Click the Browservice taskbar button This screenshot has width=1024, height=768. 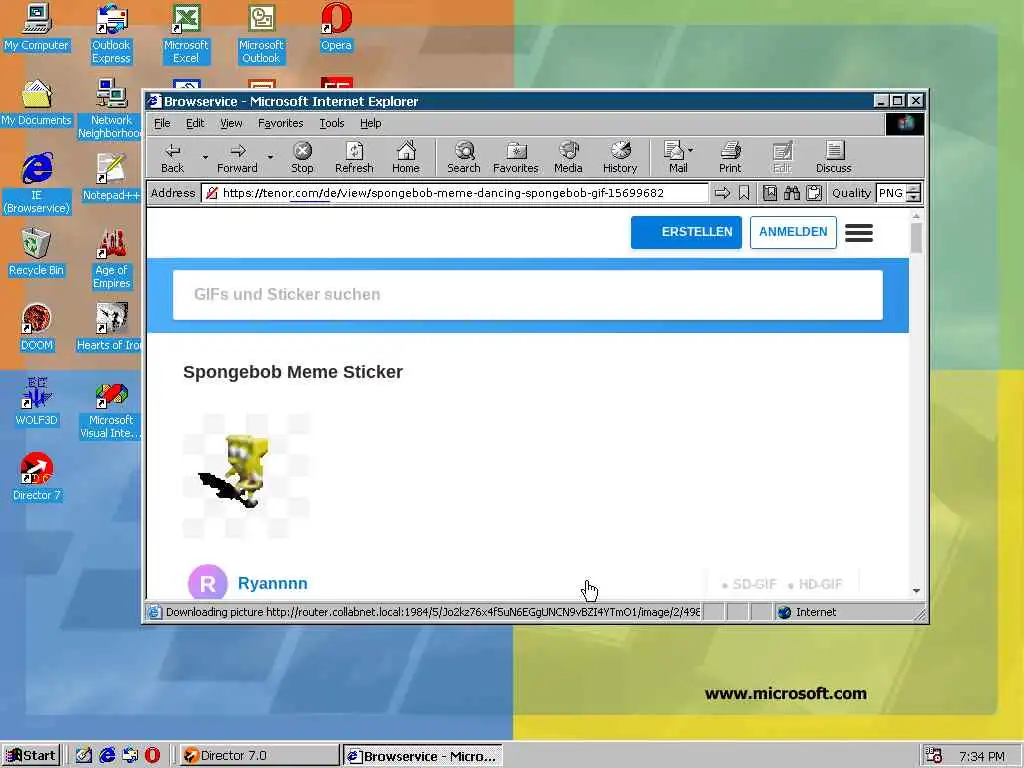click(423, 756)
